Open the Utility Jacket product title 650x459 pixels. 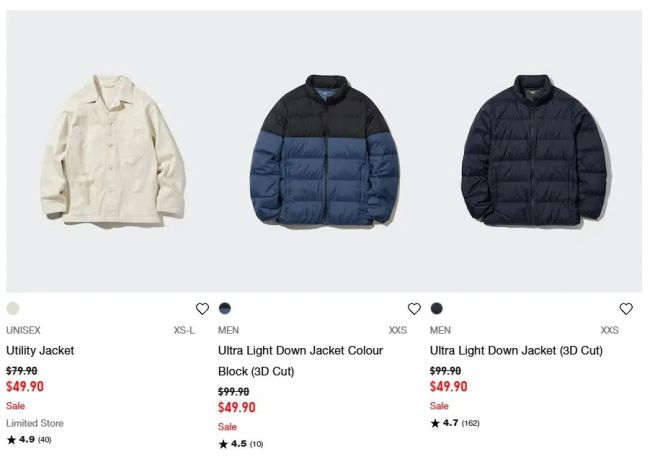pyautogui.click(x=40, y=351)
